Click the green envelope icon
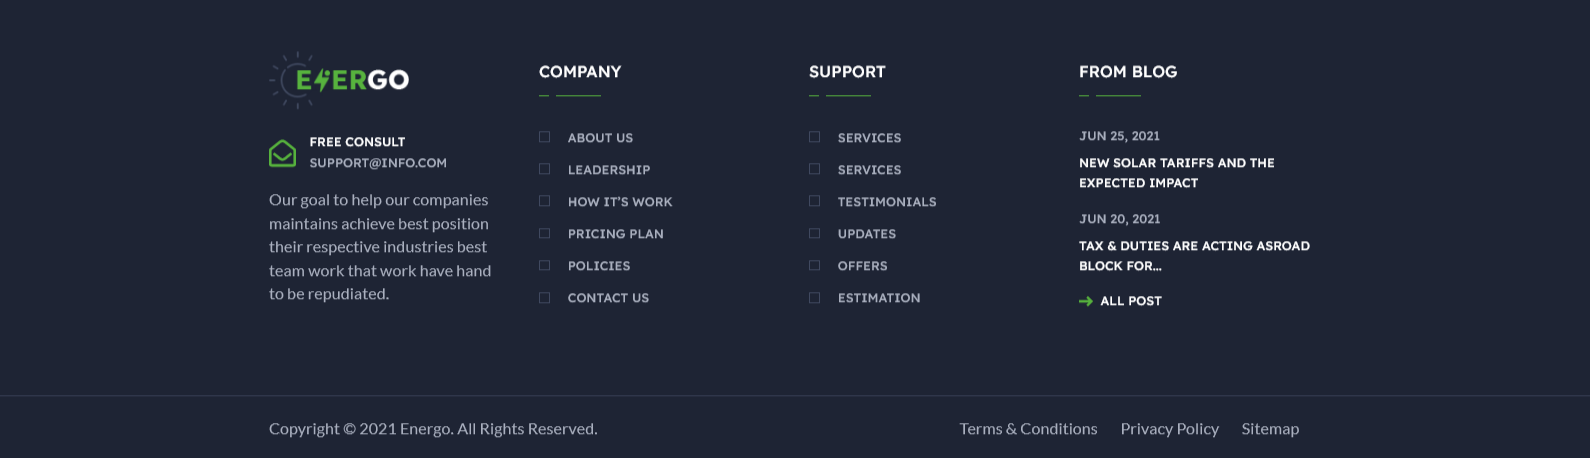 pyautogui.click(x=282, y=153)
